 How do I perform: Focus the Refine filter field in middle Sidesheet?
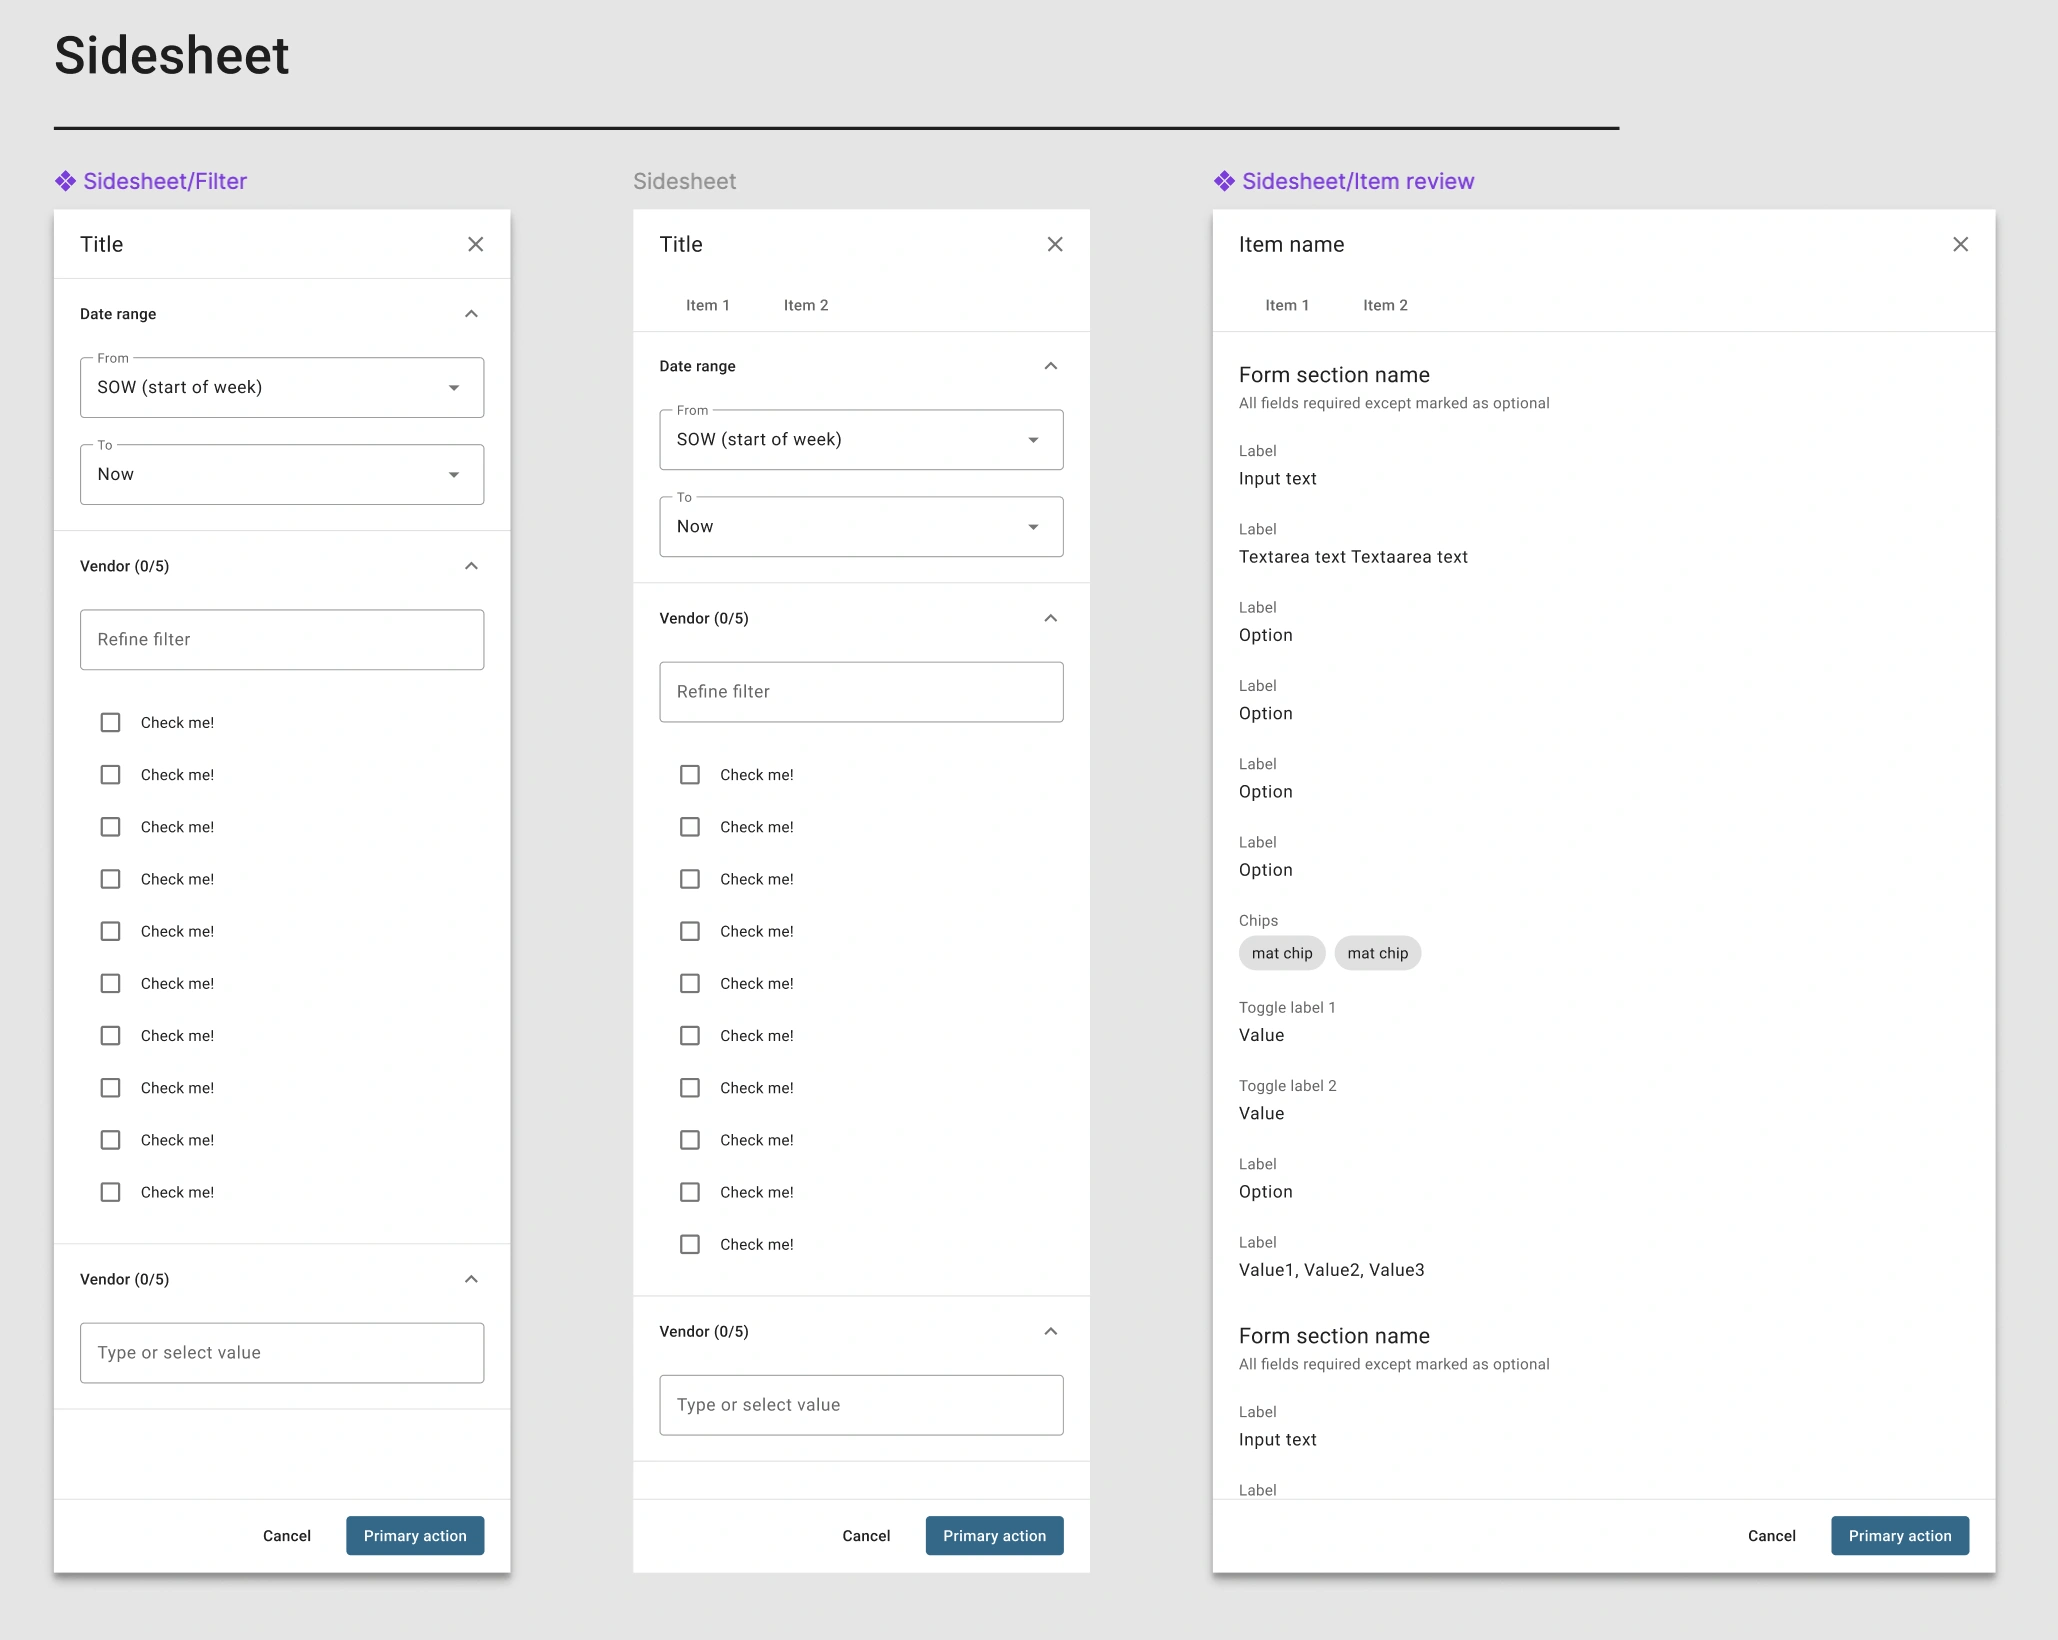[x=861, y=692]
